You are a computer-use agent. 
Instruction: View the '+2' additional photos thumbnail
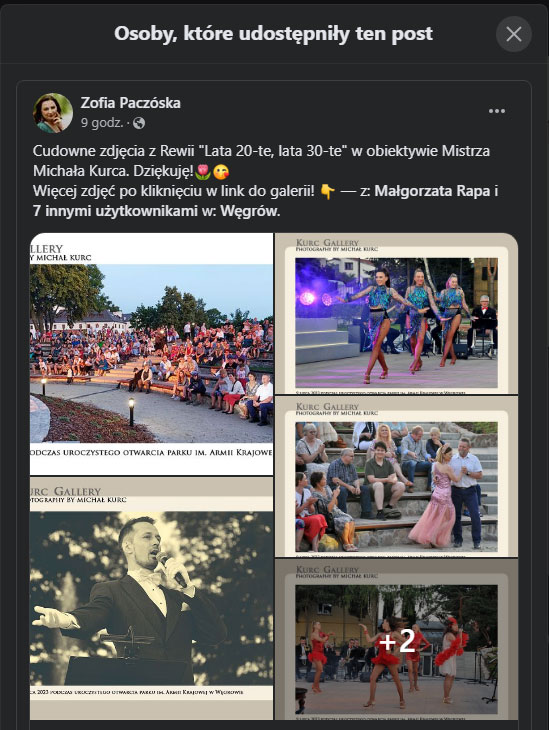point(396,640)
